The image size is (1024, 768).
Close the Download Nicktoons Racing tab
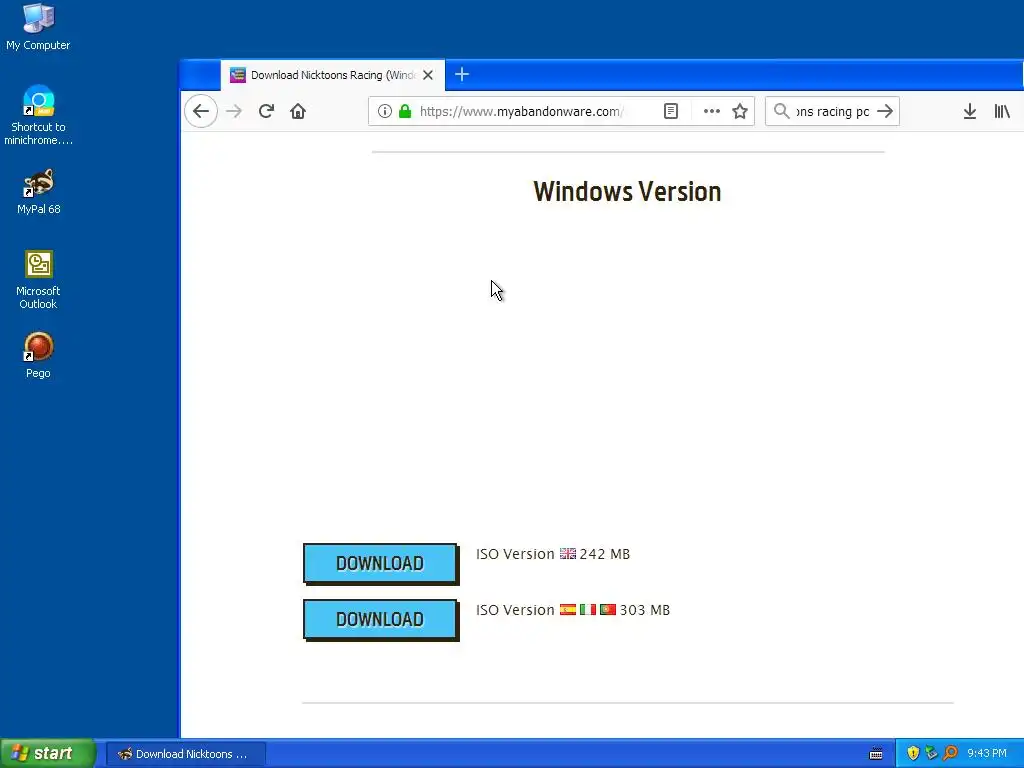coord(428,75)
